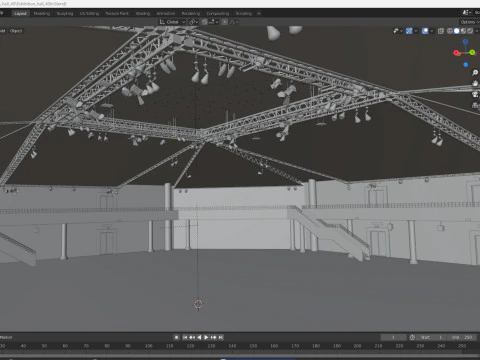Toggle proportional editing
Image resolution: width=480 pixels, height=360 pixels.
click(225, 22)
